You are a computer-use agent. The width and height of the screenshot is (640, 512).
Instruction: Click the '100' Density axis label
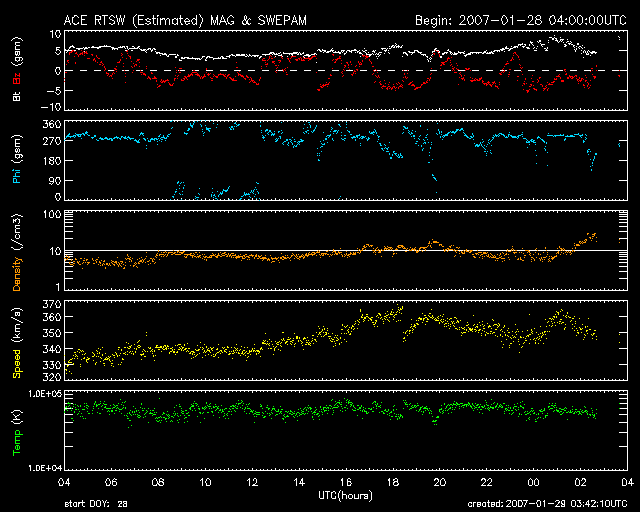pyautogui.click(x=53, y=214)
